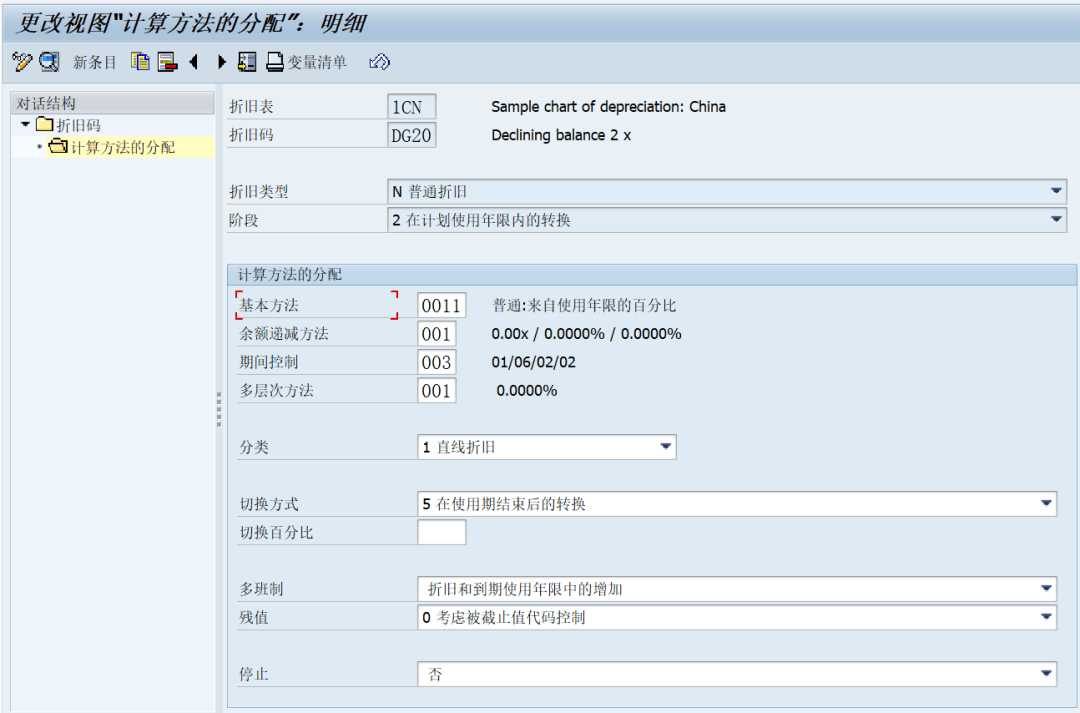Click the other-entry position icon

(x=247, y=62)
